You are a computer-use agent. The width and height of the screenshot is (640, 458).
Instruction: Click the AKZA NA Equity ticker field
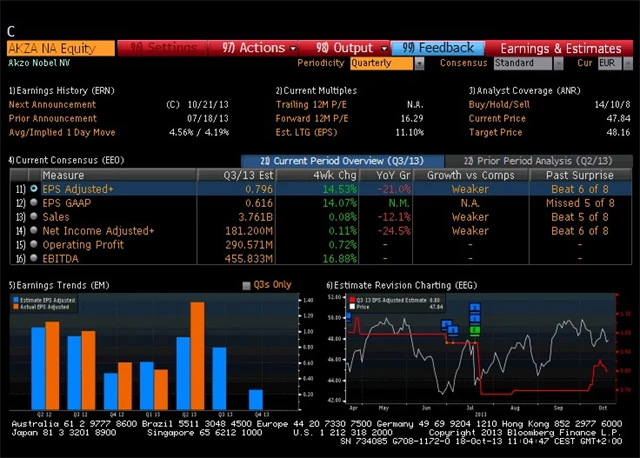click(x=61, y=48)
